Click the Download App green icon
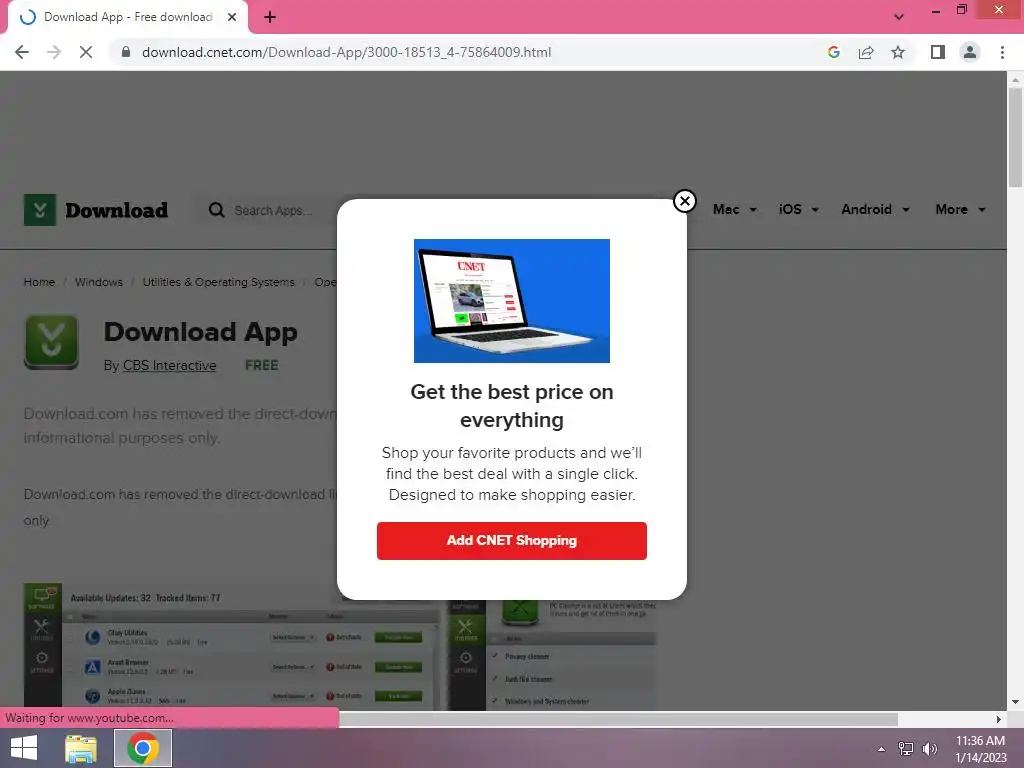Screen dimensions: 1024x768 [51, 342]
